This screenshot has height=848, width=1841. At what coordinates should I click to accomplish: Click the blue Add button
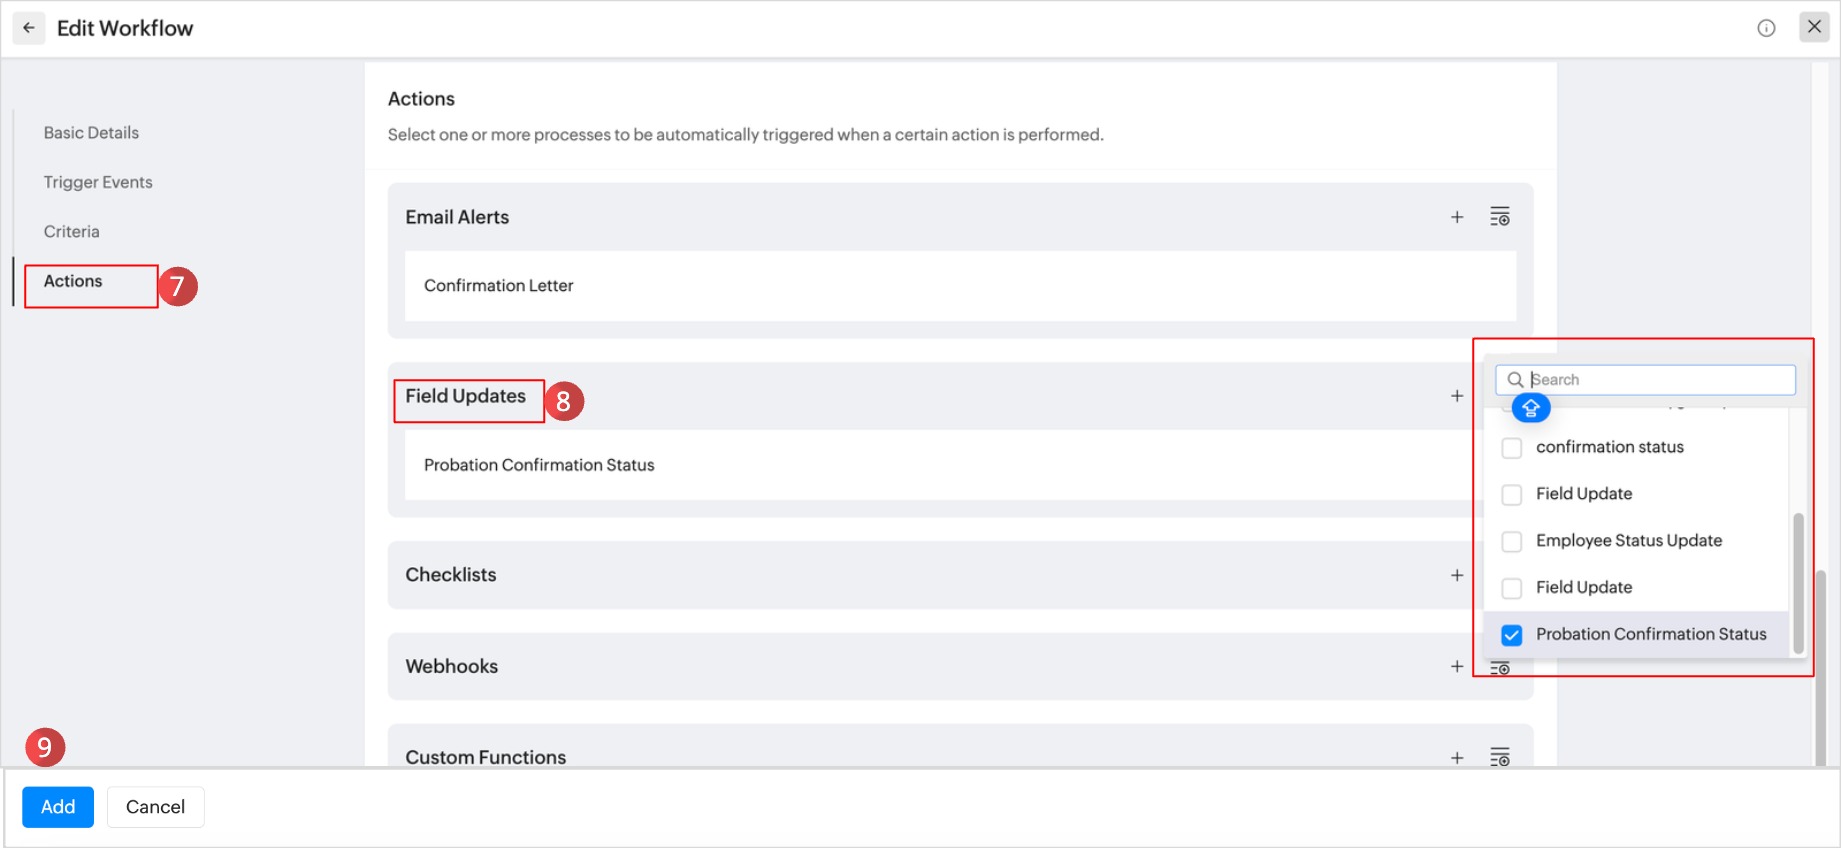pos(58,807)
